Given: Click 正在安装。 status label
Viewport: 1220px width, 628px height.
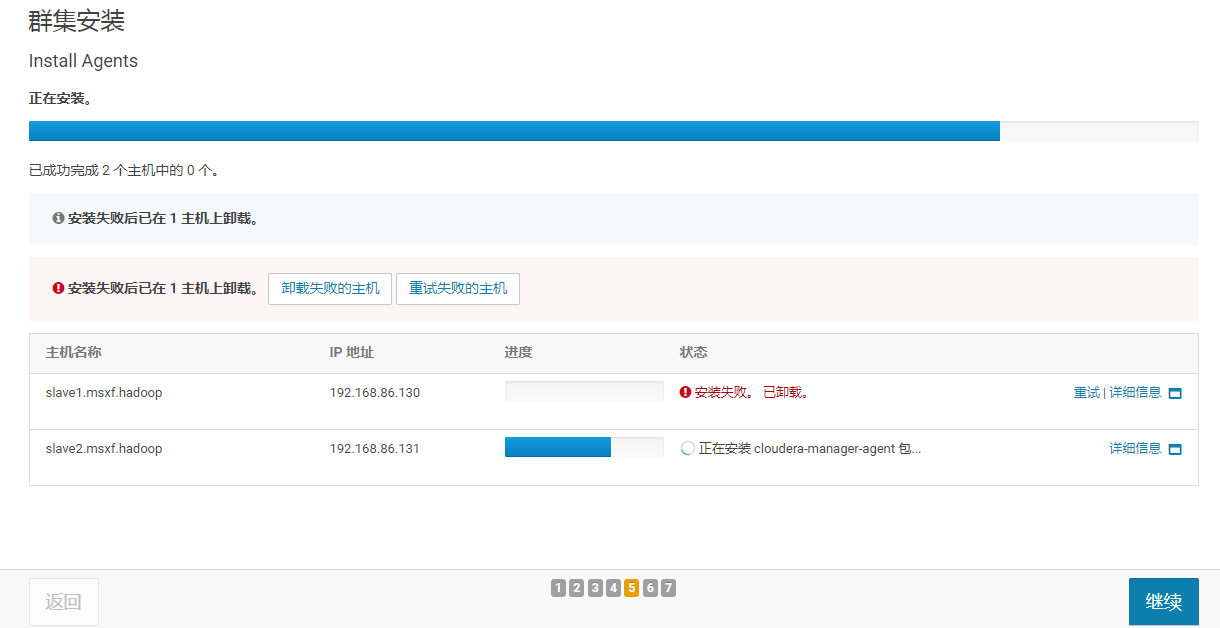Looking at the screenshot, I should 60,99.
